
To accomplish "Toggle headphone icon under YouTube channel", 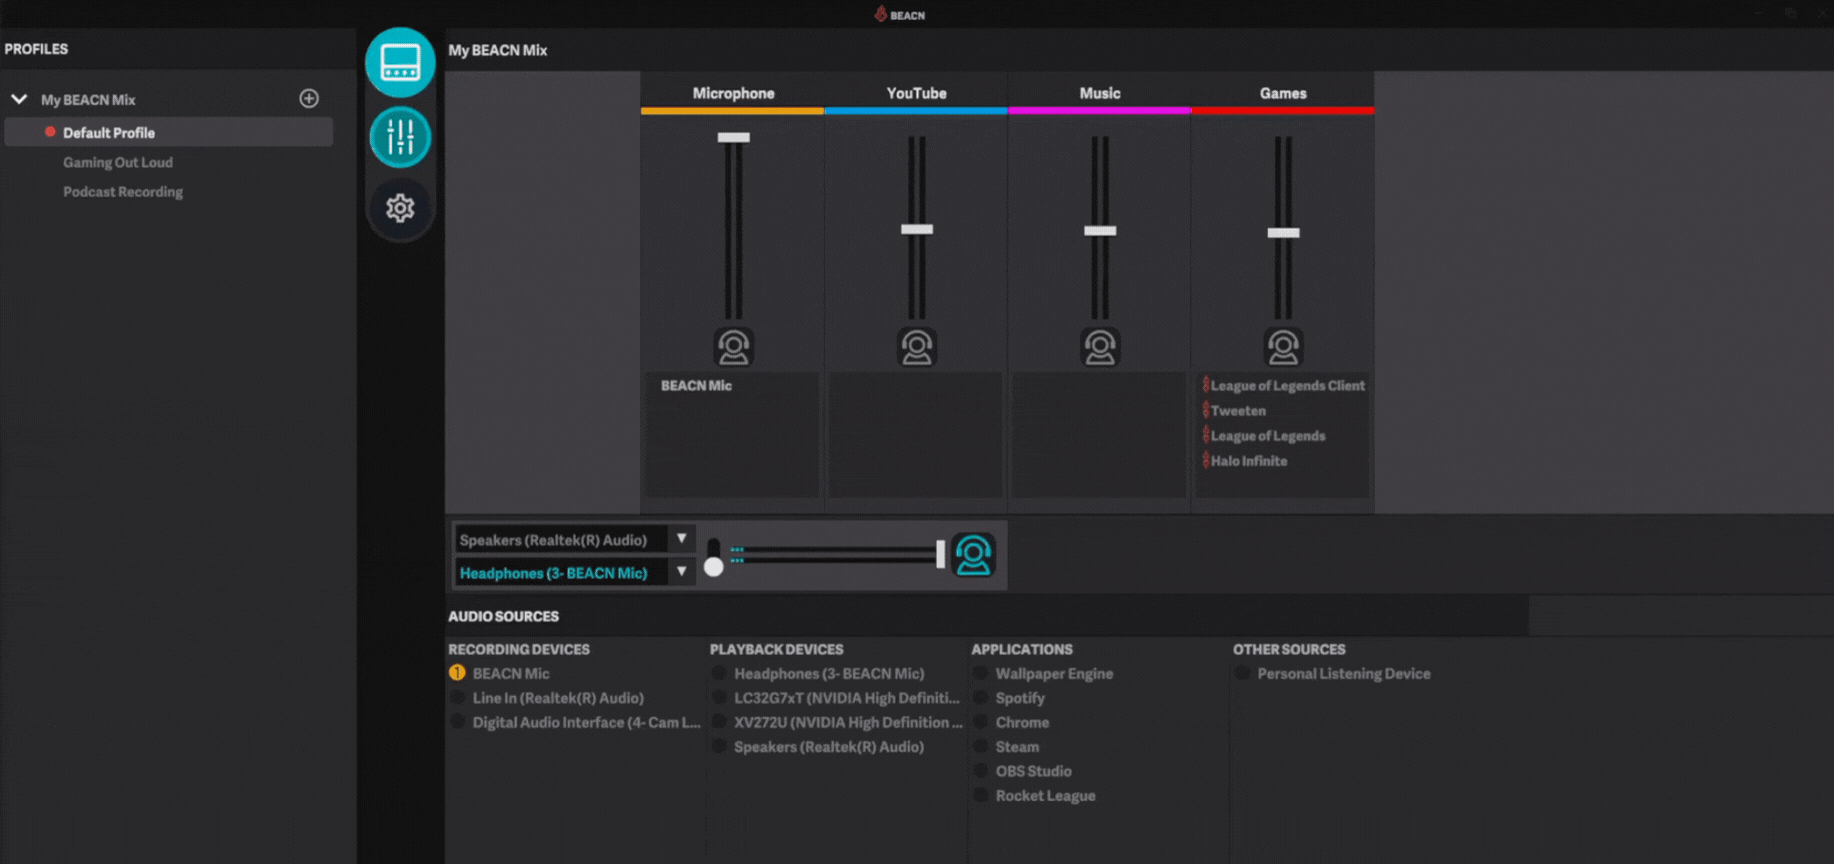I will click(x=916, y=347).
